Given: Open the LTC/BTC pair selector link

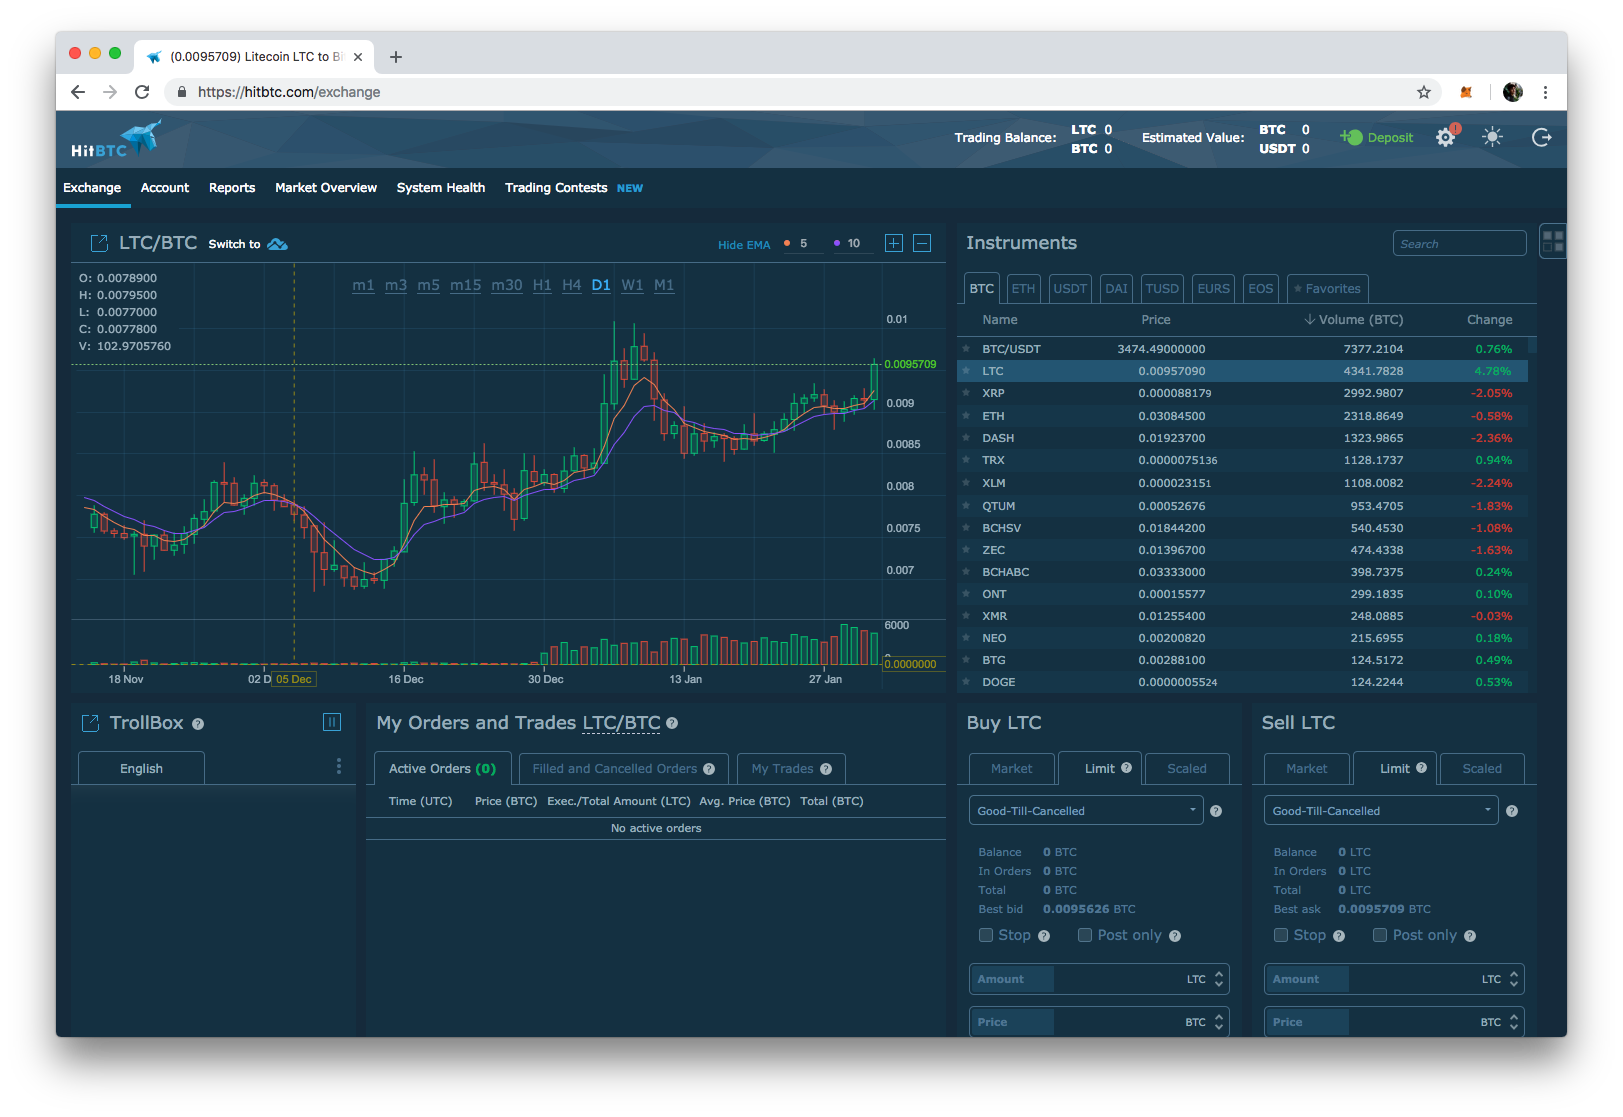Looking at the screenshot, I should 621,723.
